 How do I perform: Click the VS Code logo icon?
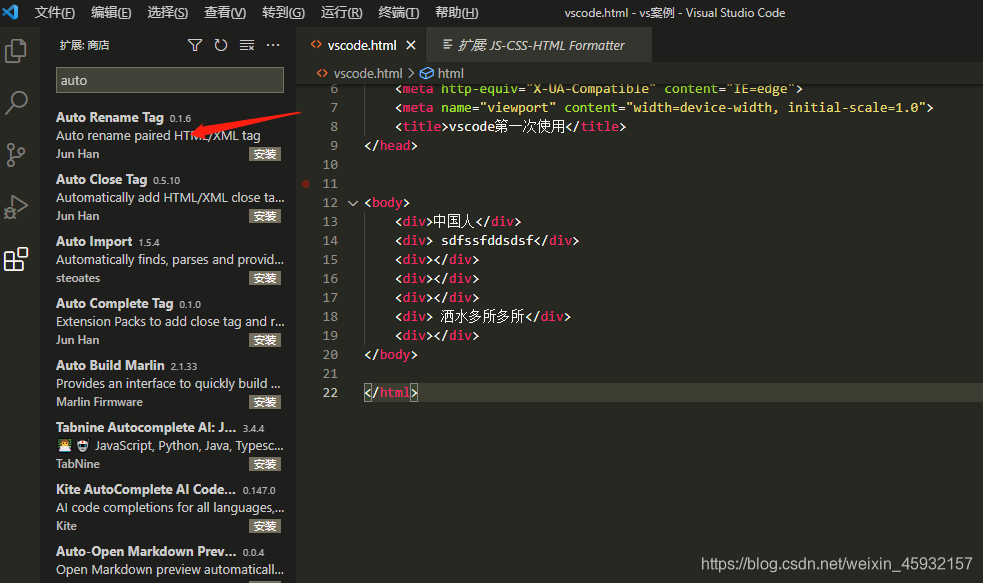[11, 12]
